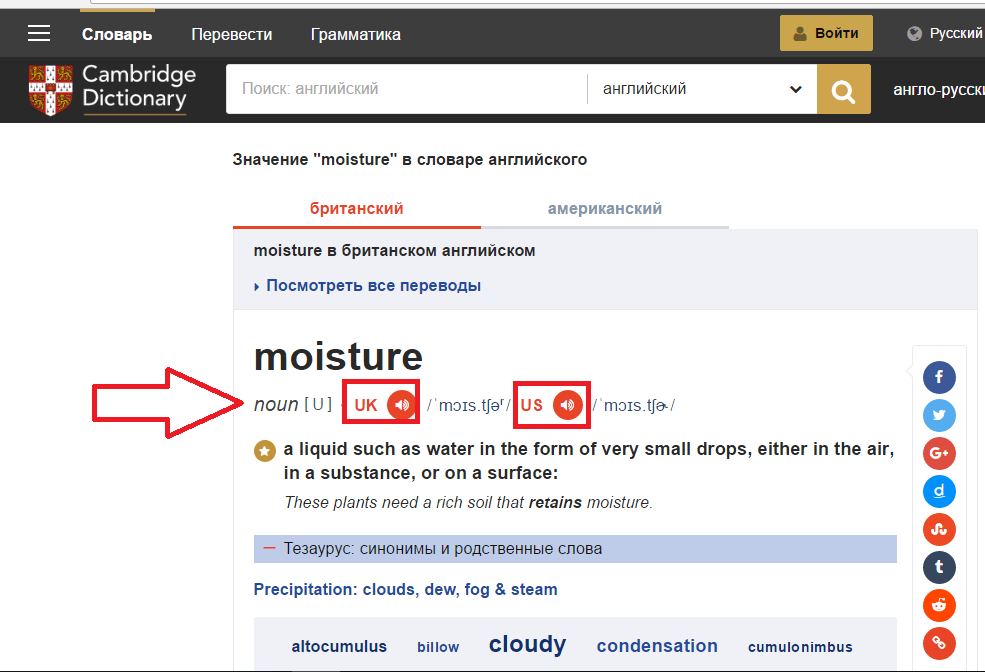Click the Войти login button
985x672 pixels.
(826, 33)
